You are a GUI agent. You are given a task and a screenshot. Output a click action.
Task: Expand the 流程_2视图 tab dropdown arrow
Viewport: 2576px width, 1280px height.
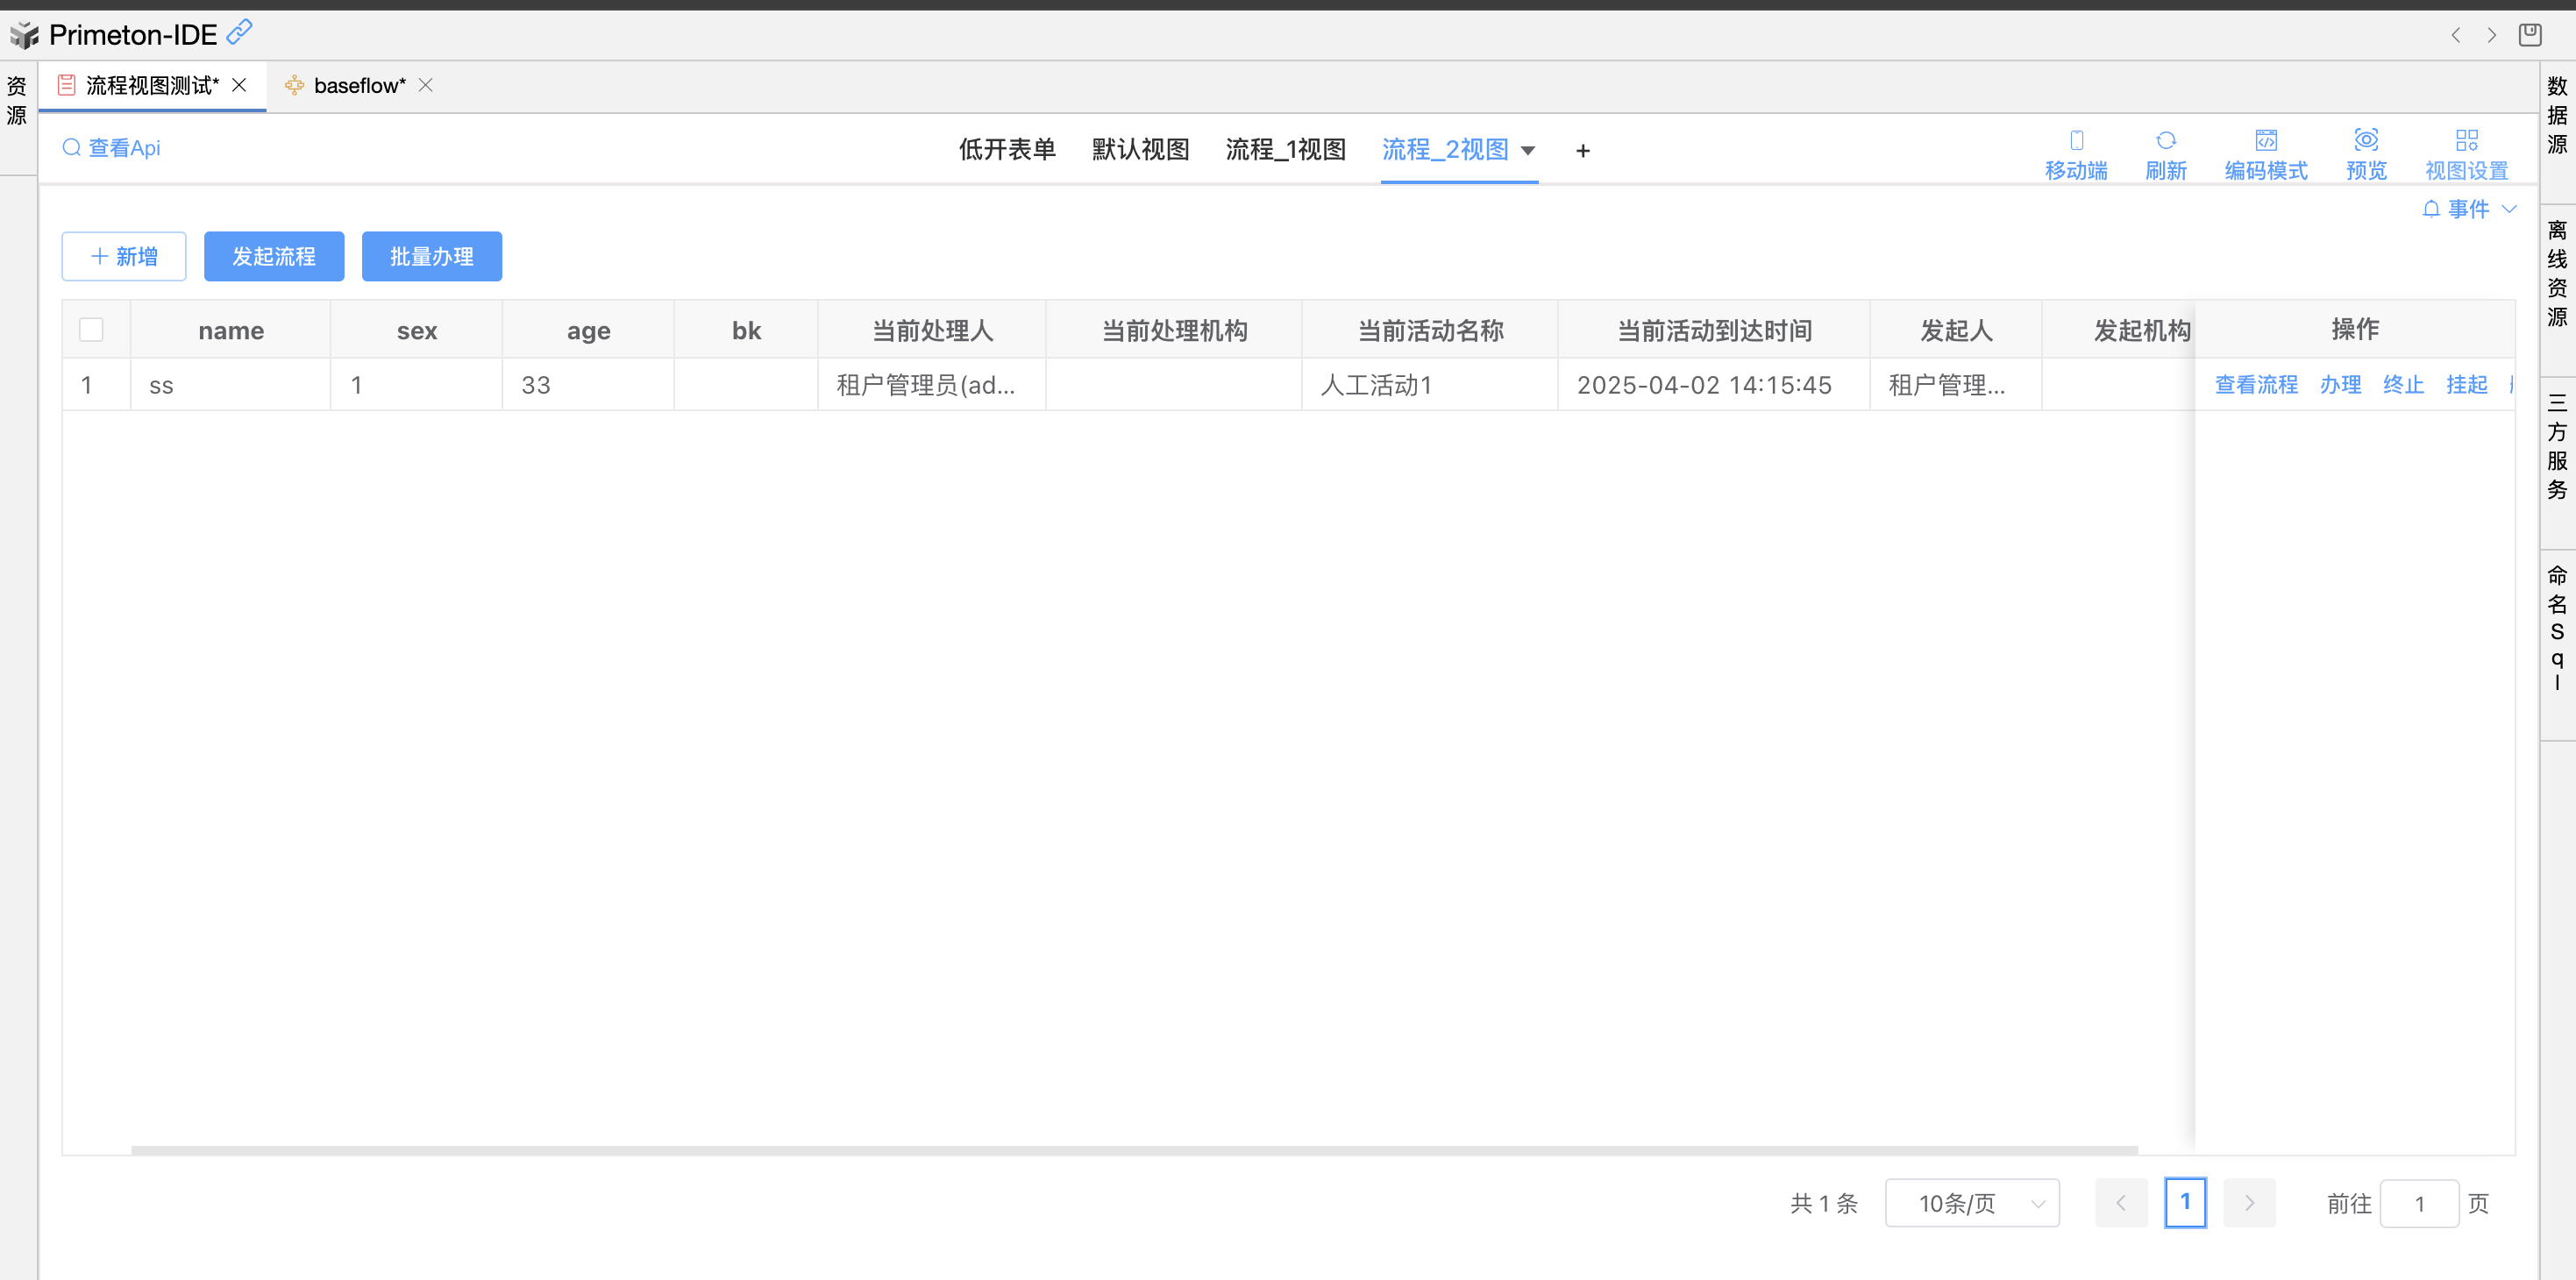pyautogui.click(x=1527, y=151)
